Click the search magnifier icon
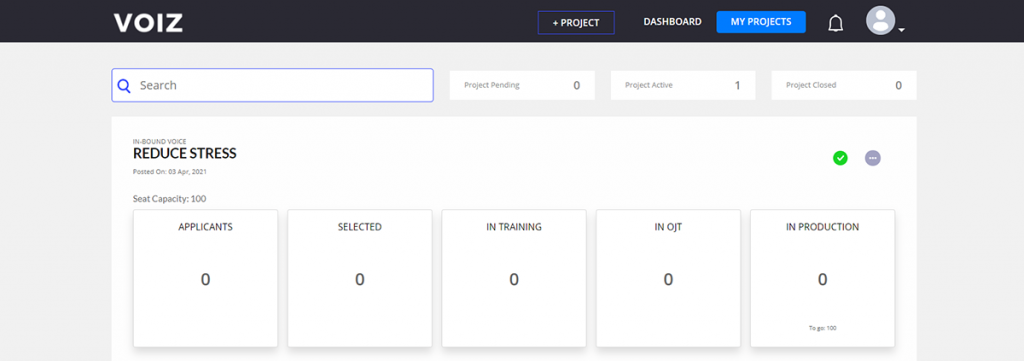Screen dimensions: 1024x361 tap(124, 86)
